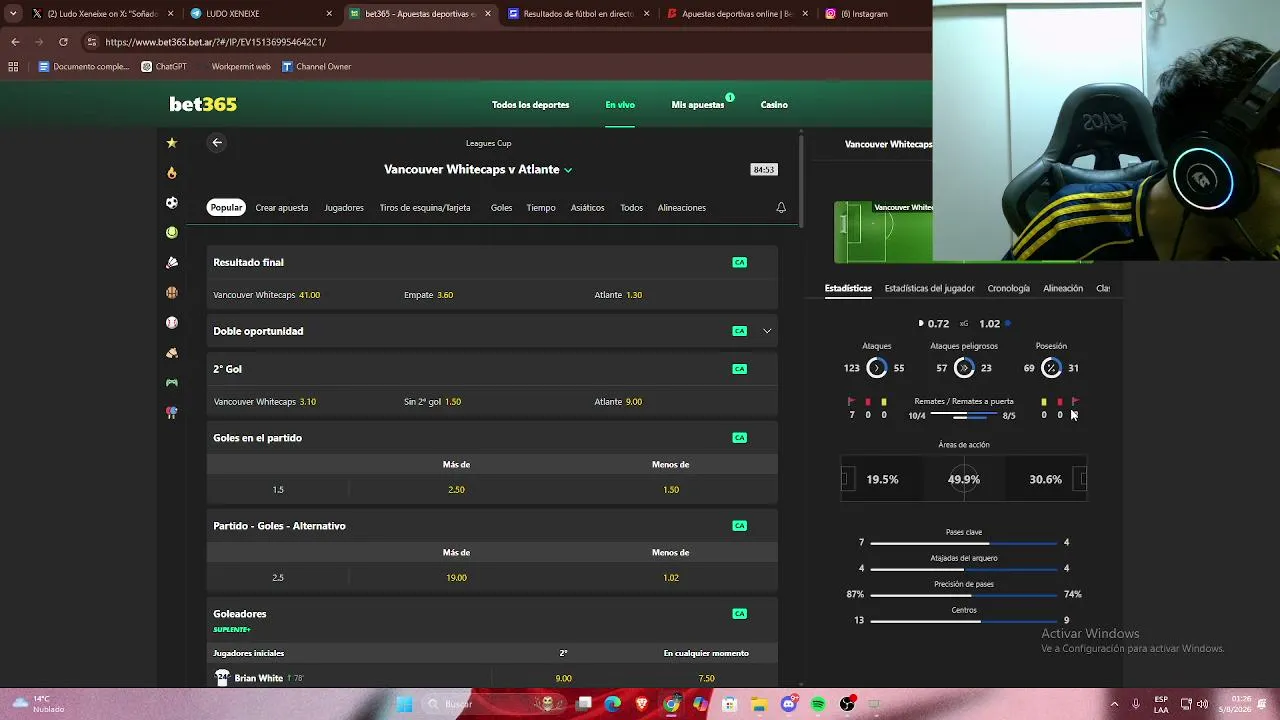The image size is (1280, 720).
Task: Open Estadísticas del jugador tab
Action: click(929, 289)
